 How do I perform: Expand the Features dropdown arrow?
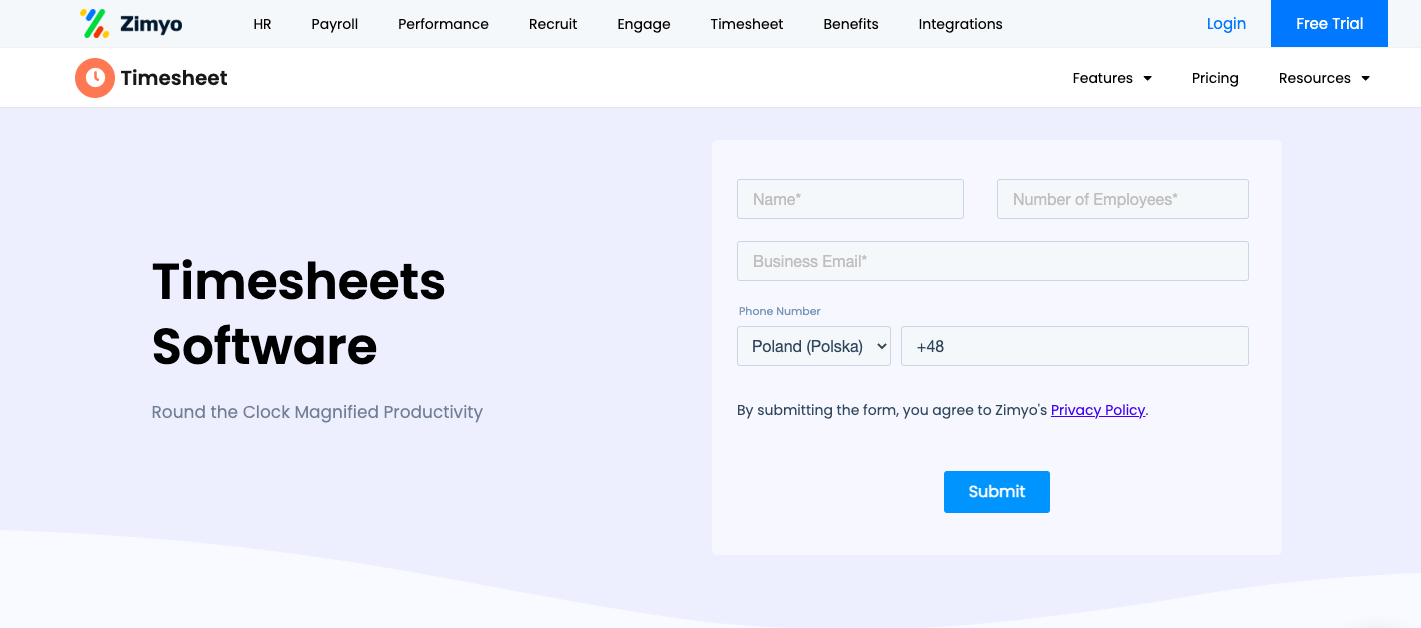click(1147, 78)
